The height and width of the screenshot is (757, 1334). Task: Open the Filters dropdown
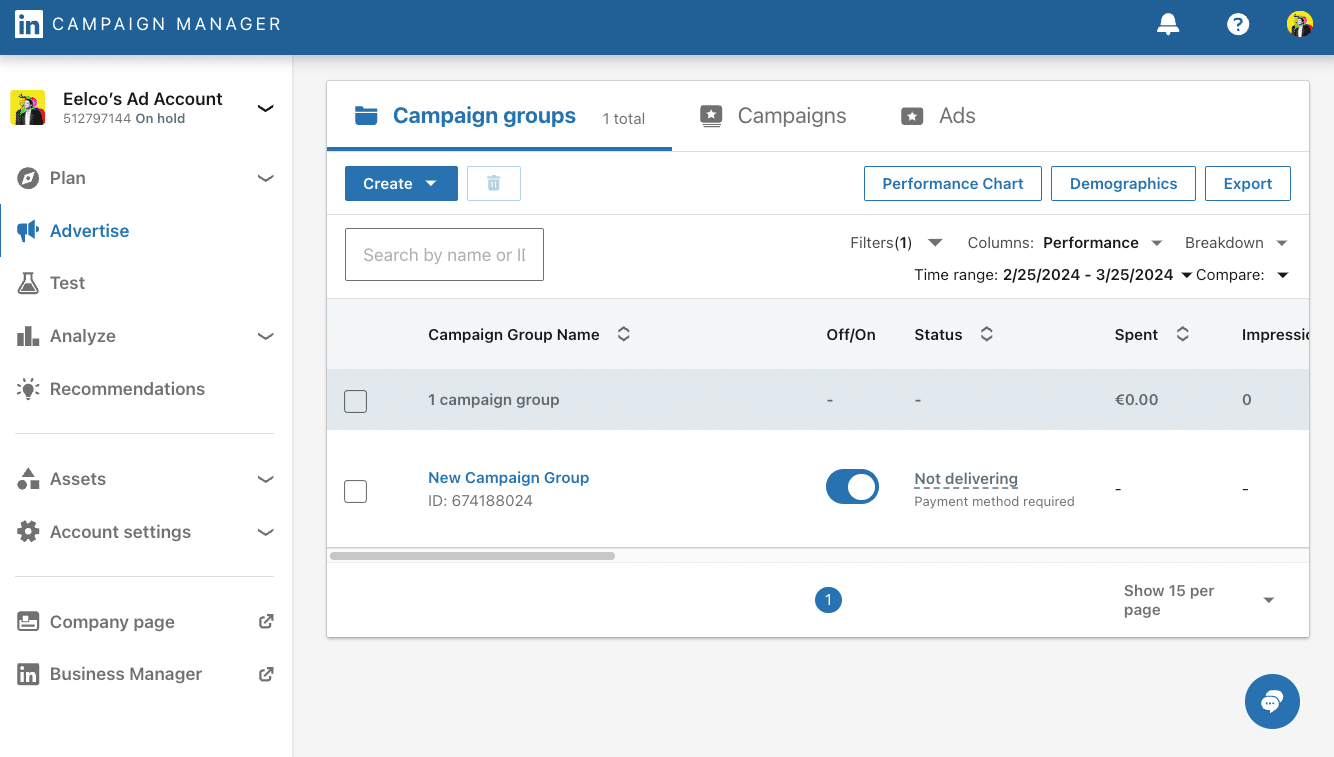pos(896,243)
